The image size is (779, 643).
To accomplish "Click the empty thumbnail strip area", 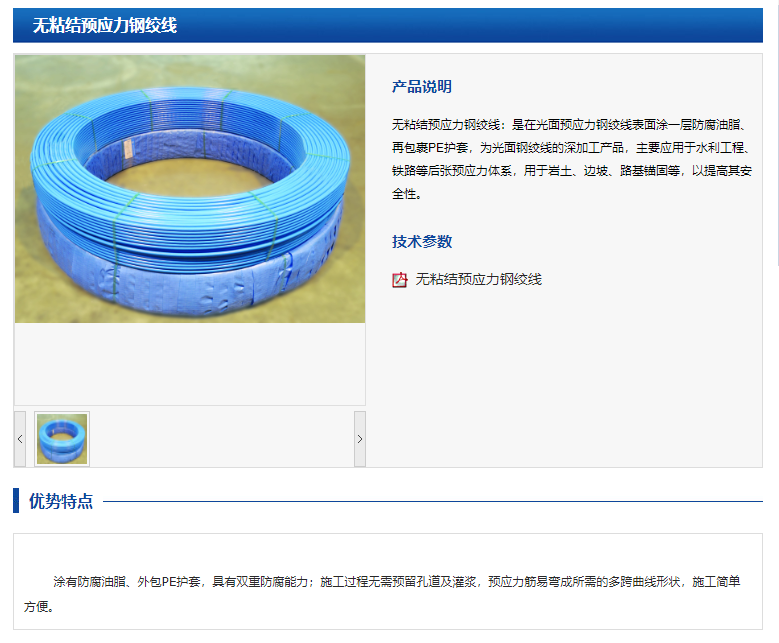I will (x=222, y=439).
